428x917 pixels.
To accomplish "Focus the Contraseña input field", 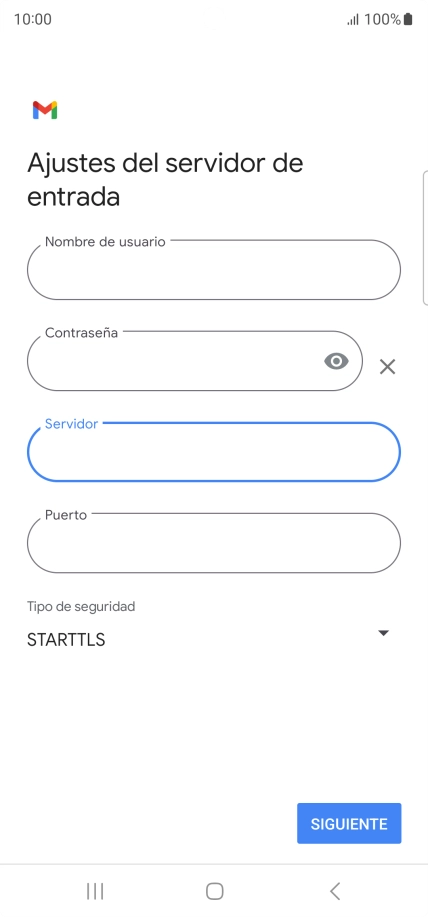I will pos(195,361).
